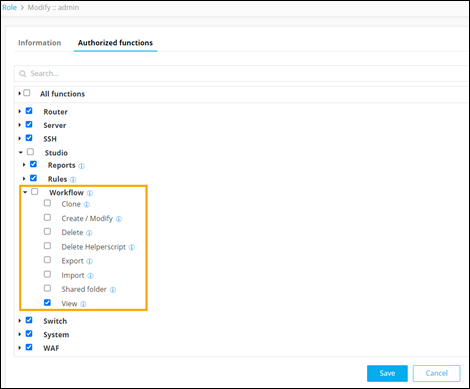Check the All functions checkbox

click(x=27, y=93)
